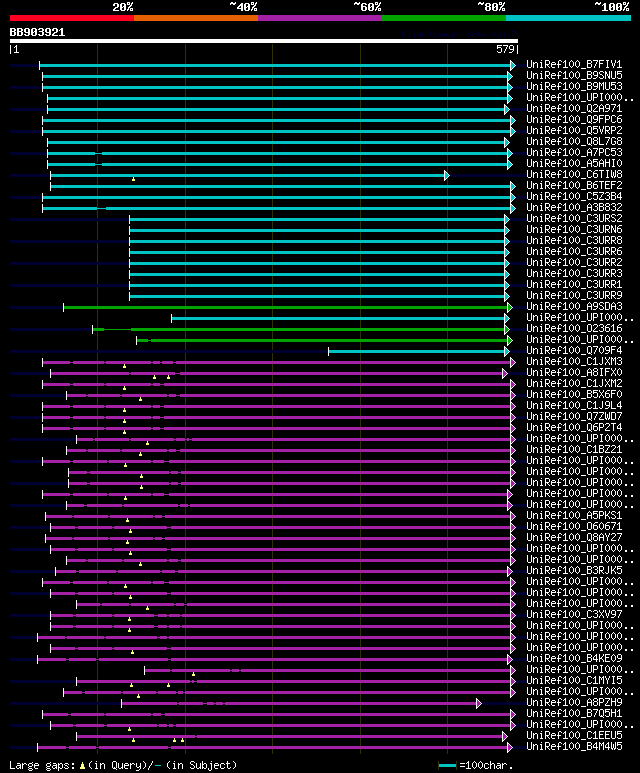Click the arrowhead ending the C6TIW8 alignment
Screen dimensions: 640x773
(x=447, y=175)
